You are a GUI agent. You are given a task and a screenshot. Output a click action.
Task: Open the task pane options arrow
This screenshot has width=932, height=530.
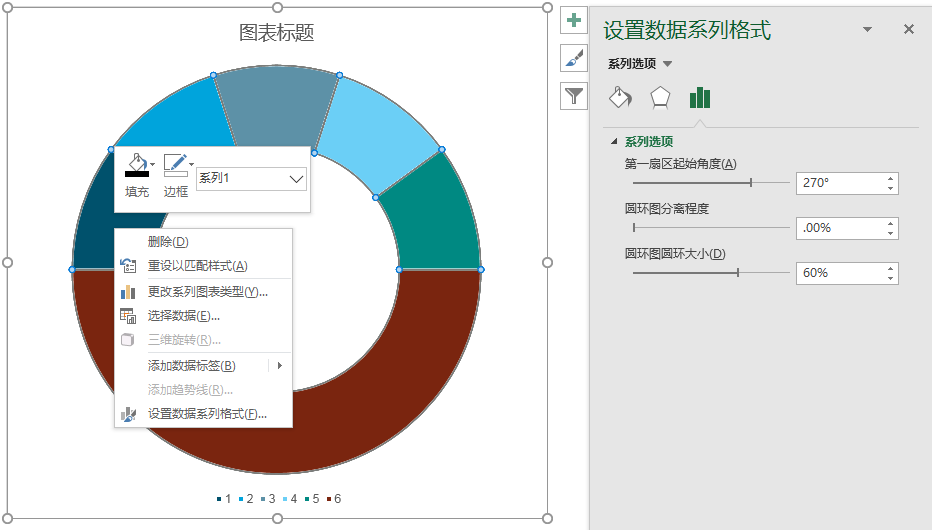pos(867,29)
